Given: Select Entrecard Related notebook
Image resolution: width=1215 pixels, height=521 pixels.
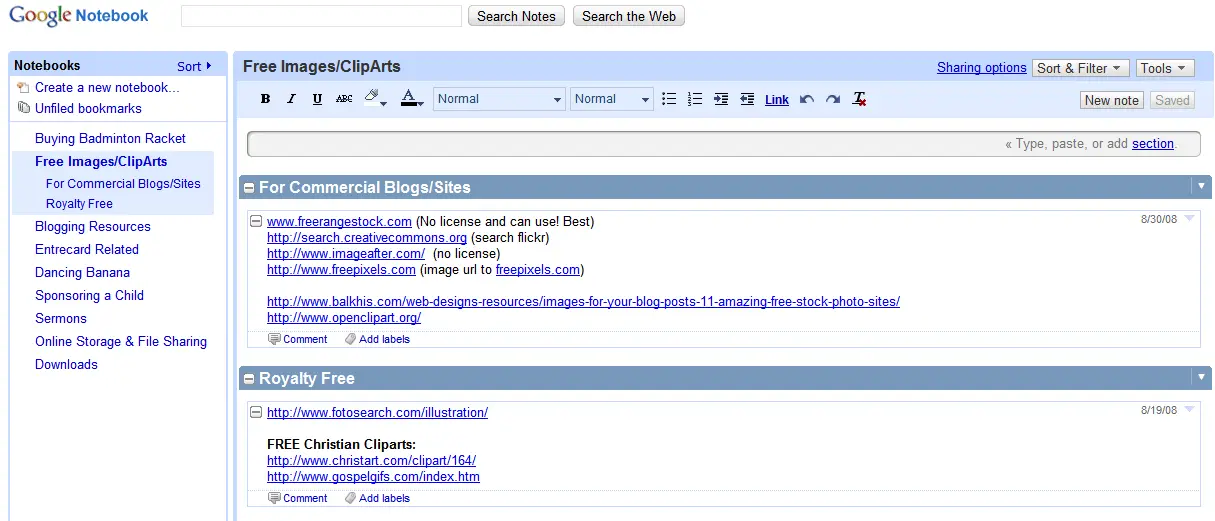Looking at the screenshot, I should 87,249.
